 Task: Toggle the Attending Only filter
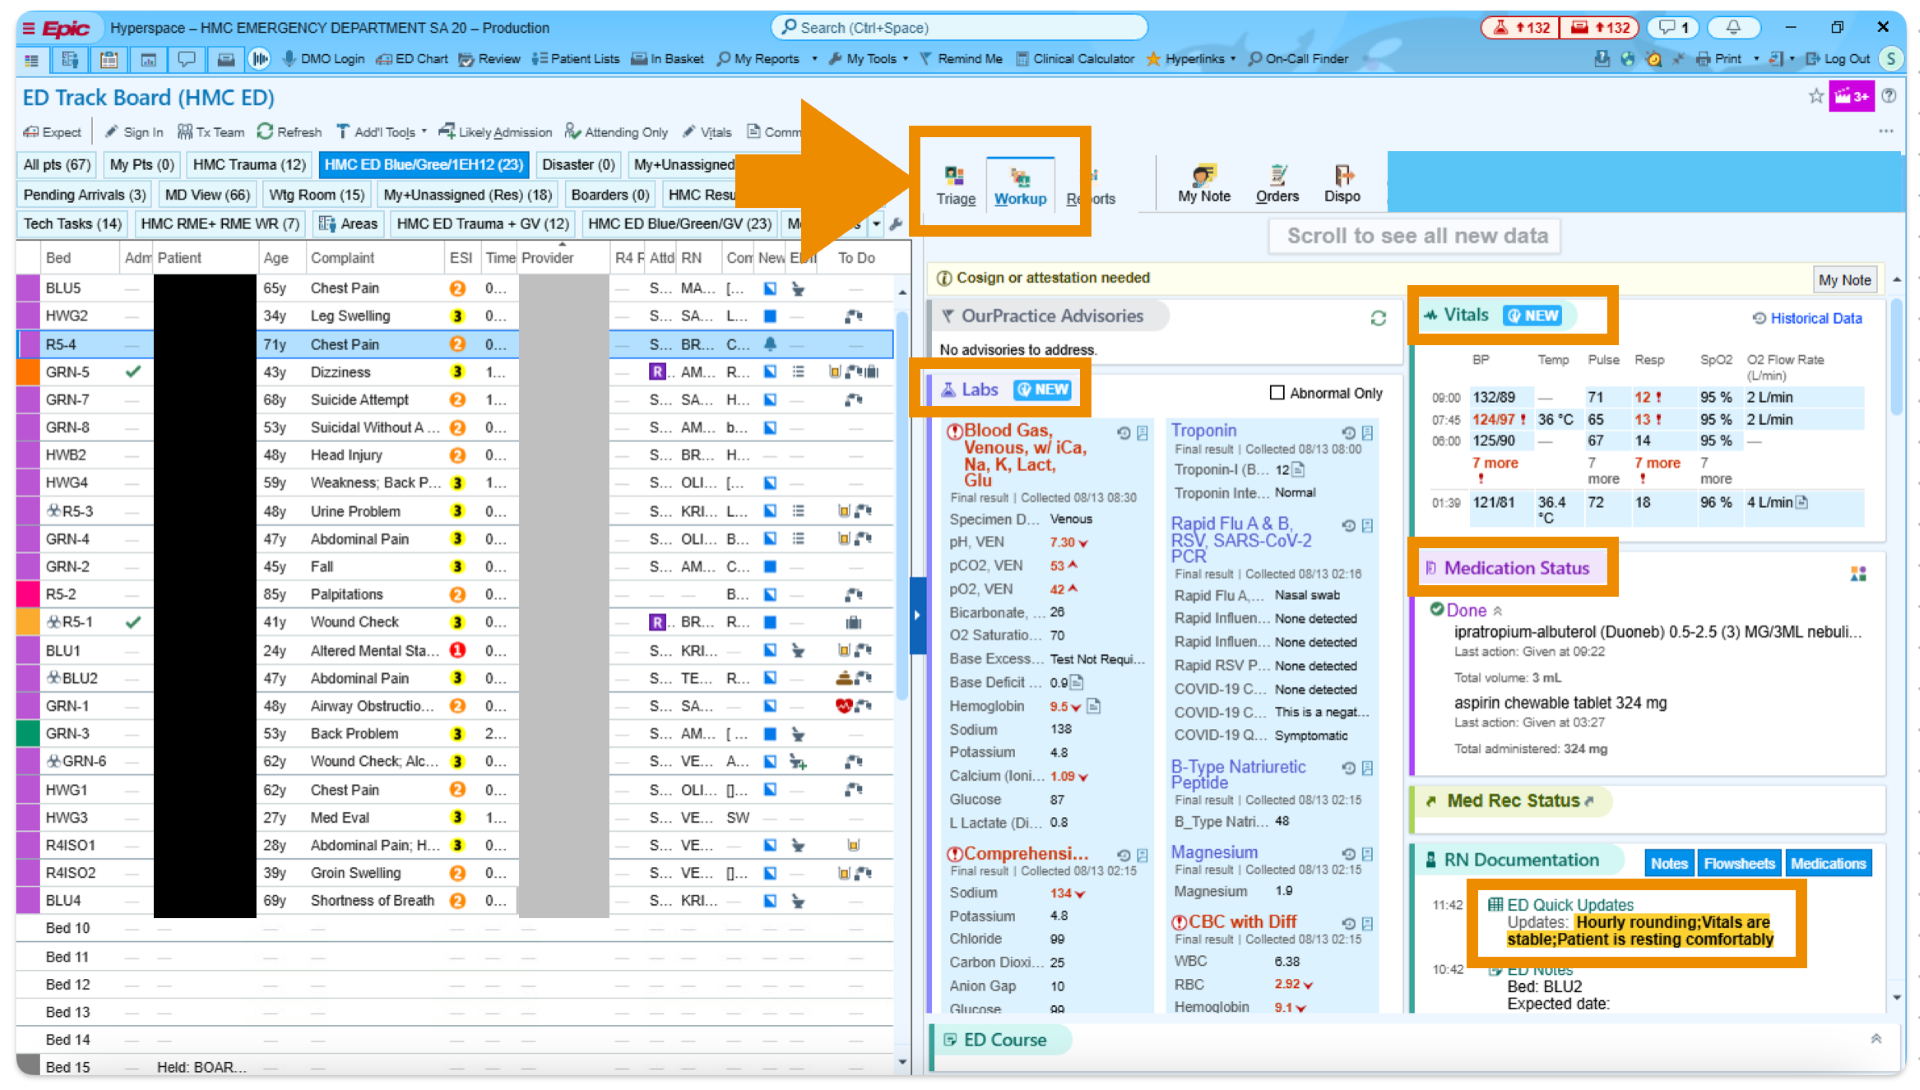pos(616,132)
